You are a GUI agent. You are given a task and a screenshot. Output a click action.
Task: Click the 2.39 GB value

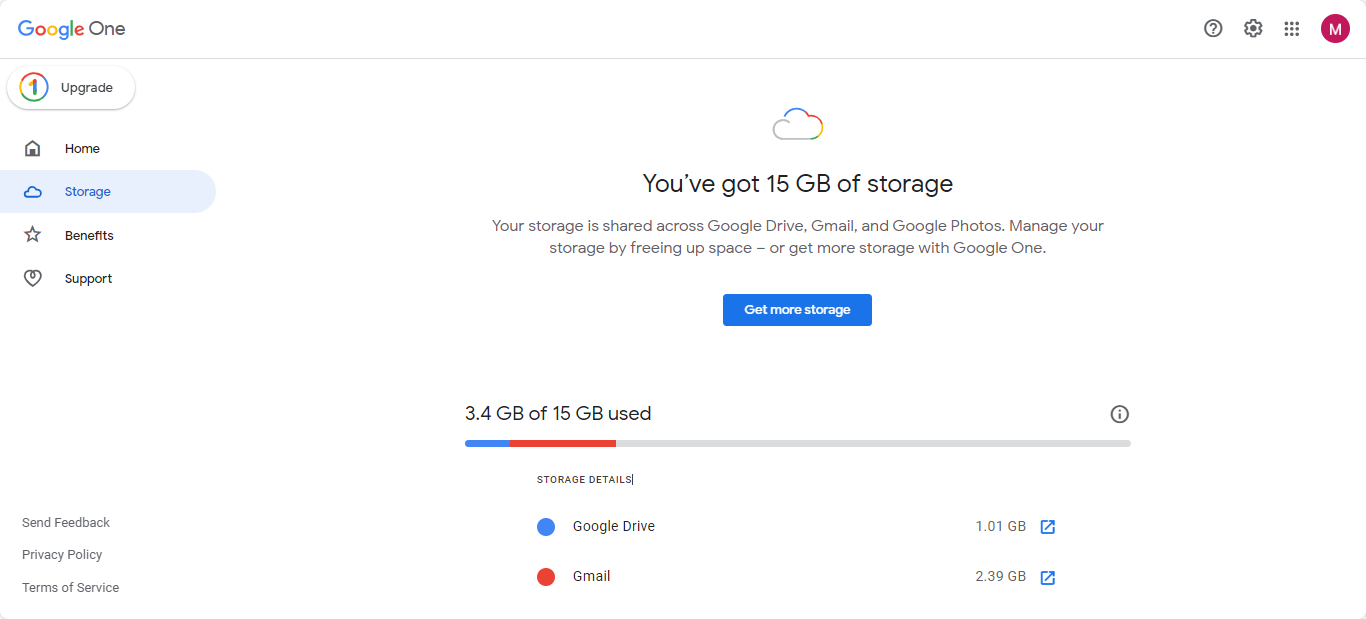click(1001, 576)
